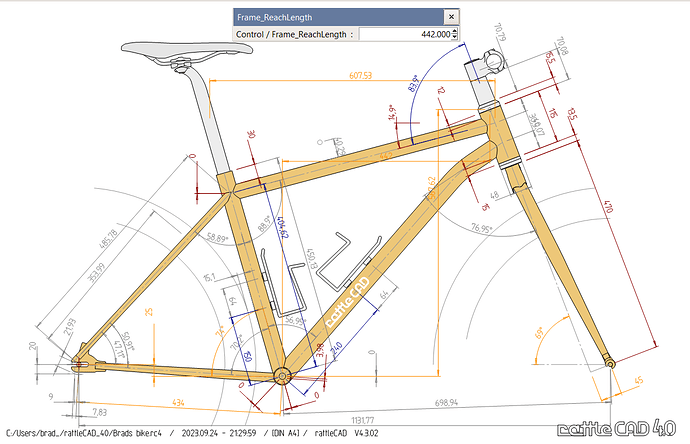Select the orange 607.53 dimension at top

pos(360,75)
